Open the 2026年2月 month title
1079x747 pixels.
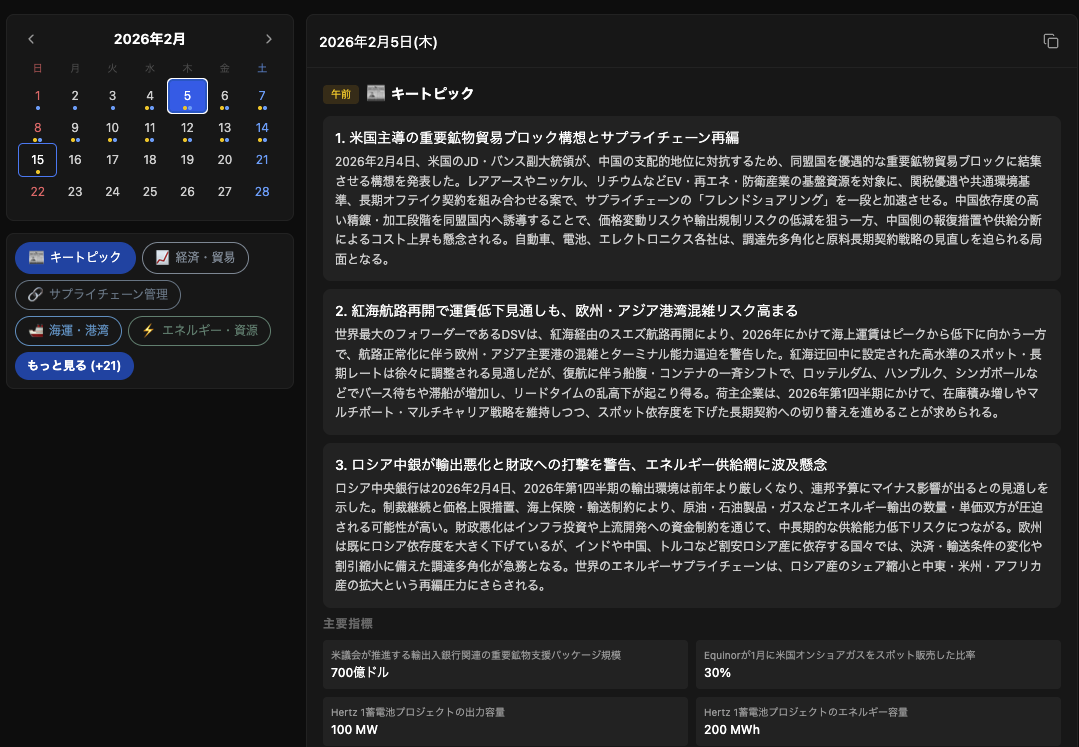pos(149,39)
